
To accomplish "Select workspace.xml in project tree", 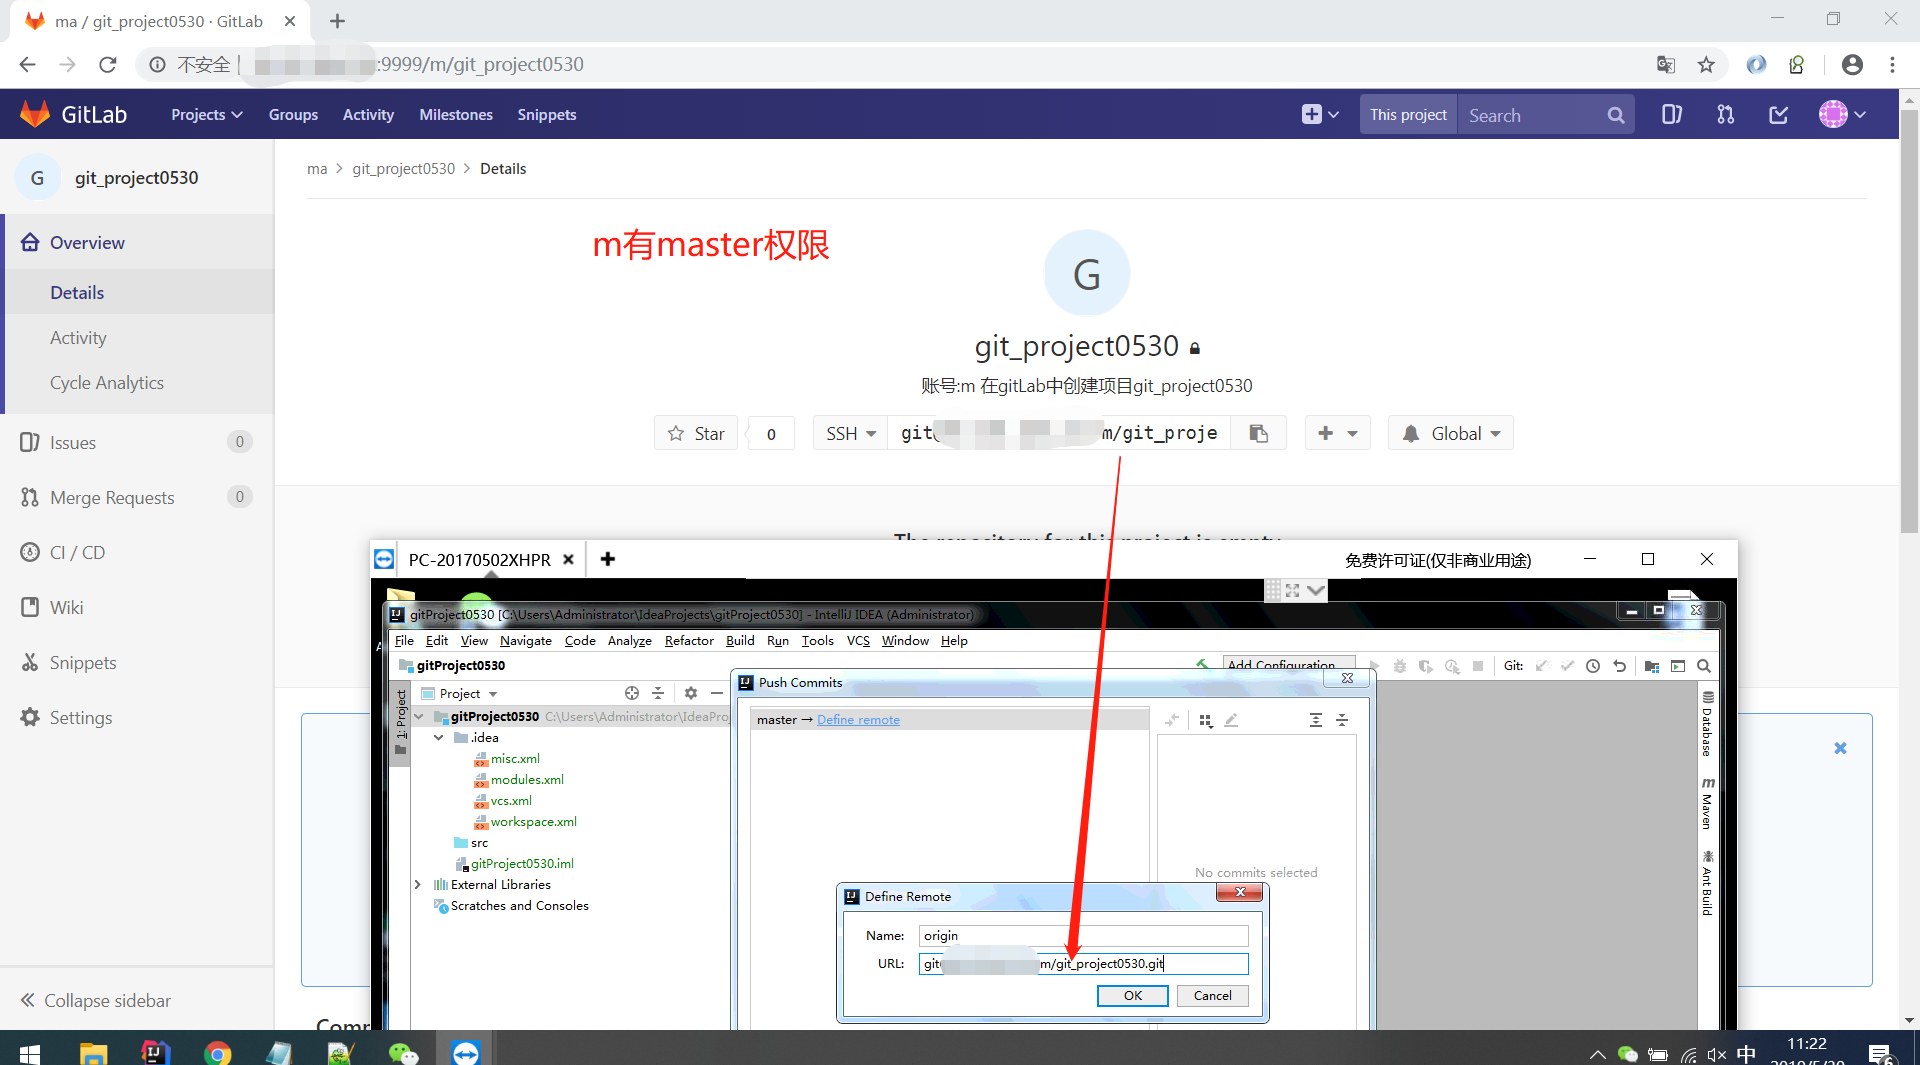I will pos(533,822).
